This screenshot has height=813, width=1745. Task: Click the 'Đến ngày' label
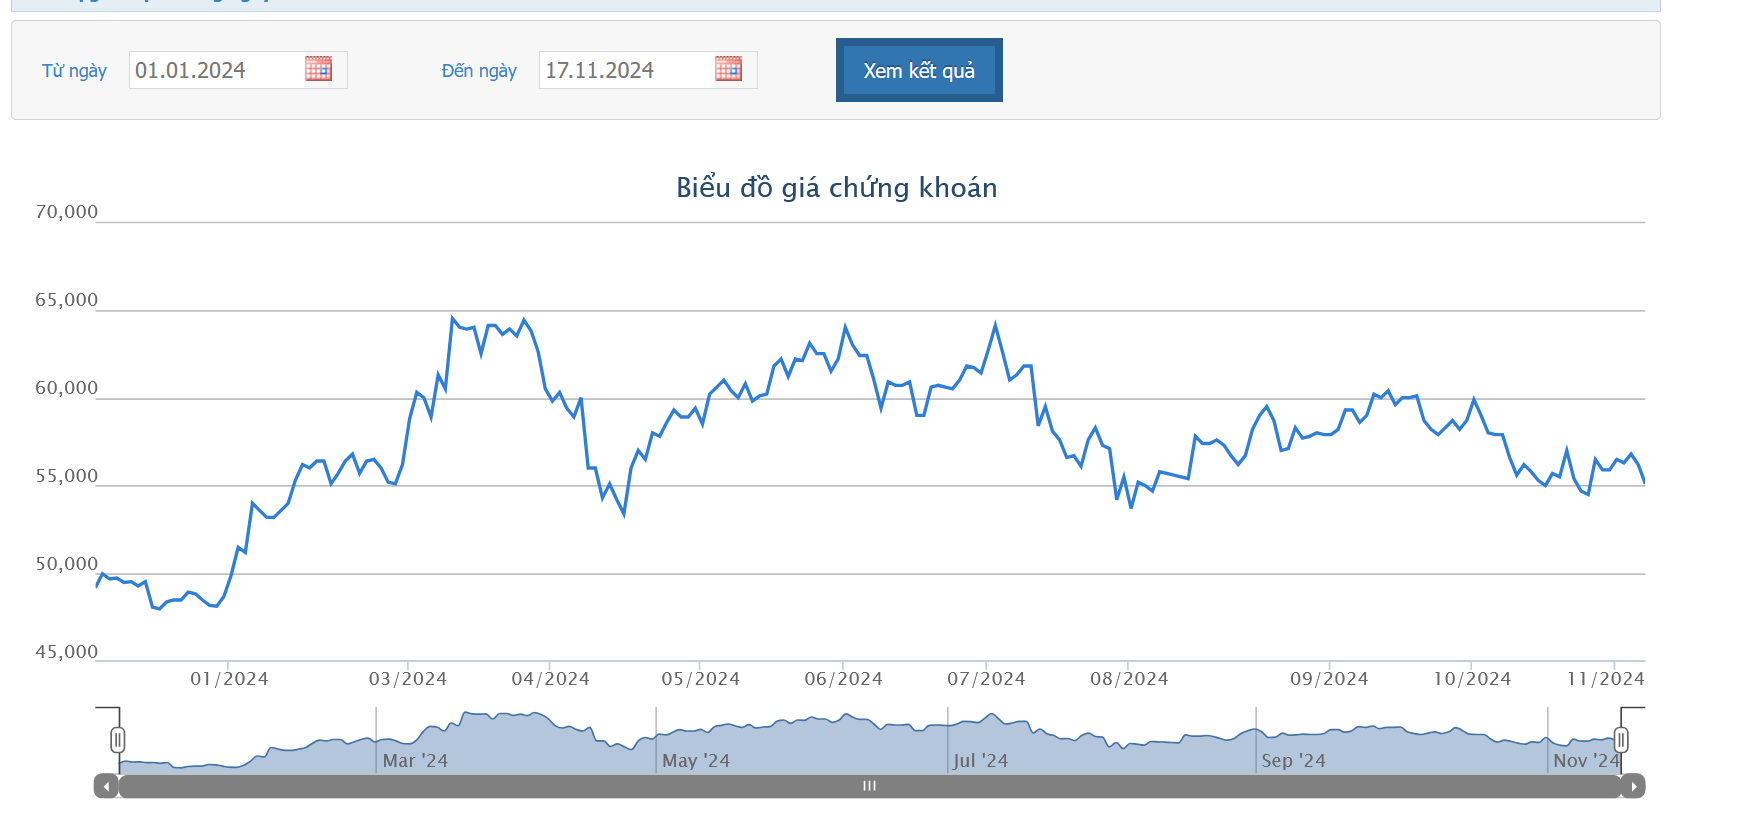[479, 71]
